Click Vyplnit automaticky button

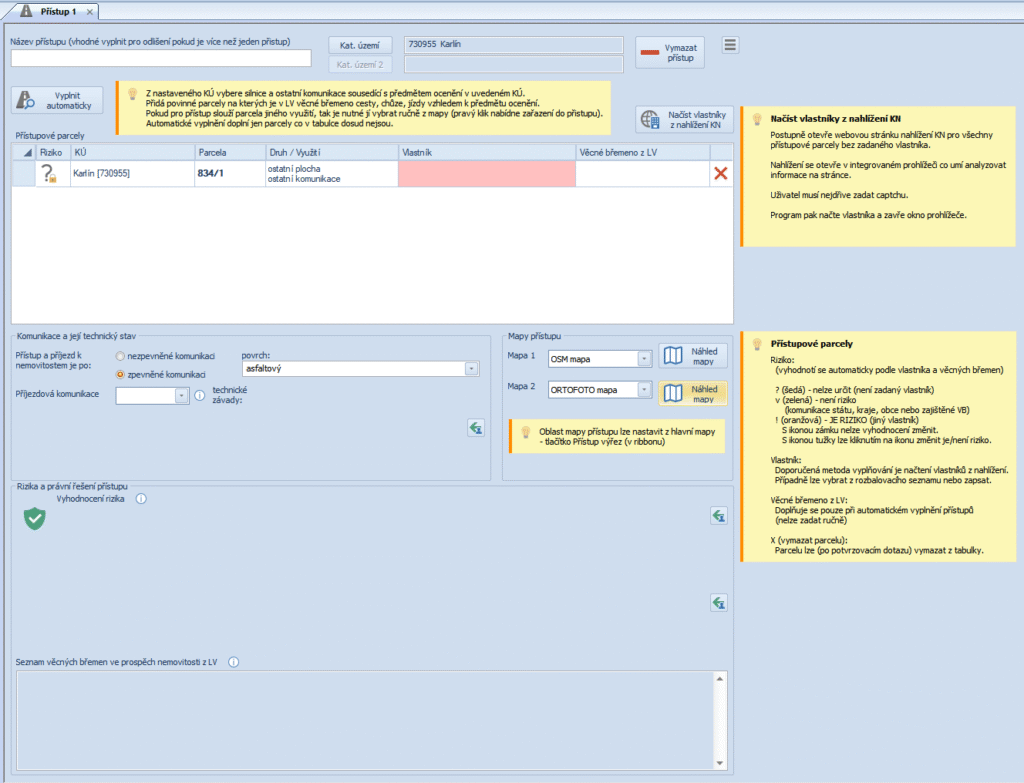click(x=57, y=101)
